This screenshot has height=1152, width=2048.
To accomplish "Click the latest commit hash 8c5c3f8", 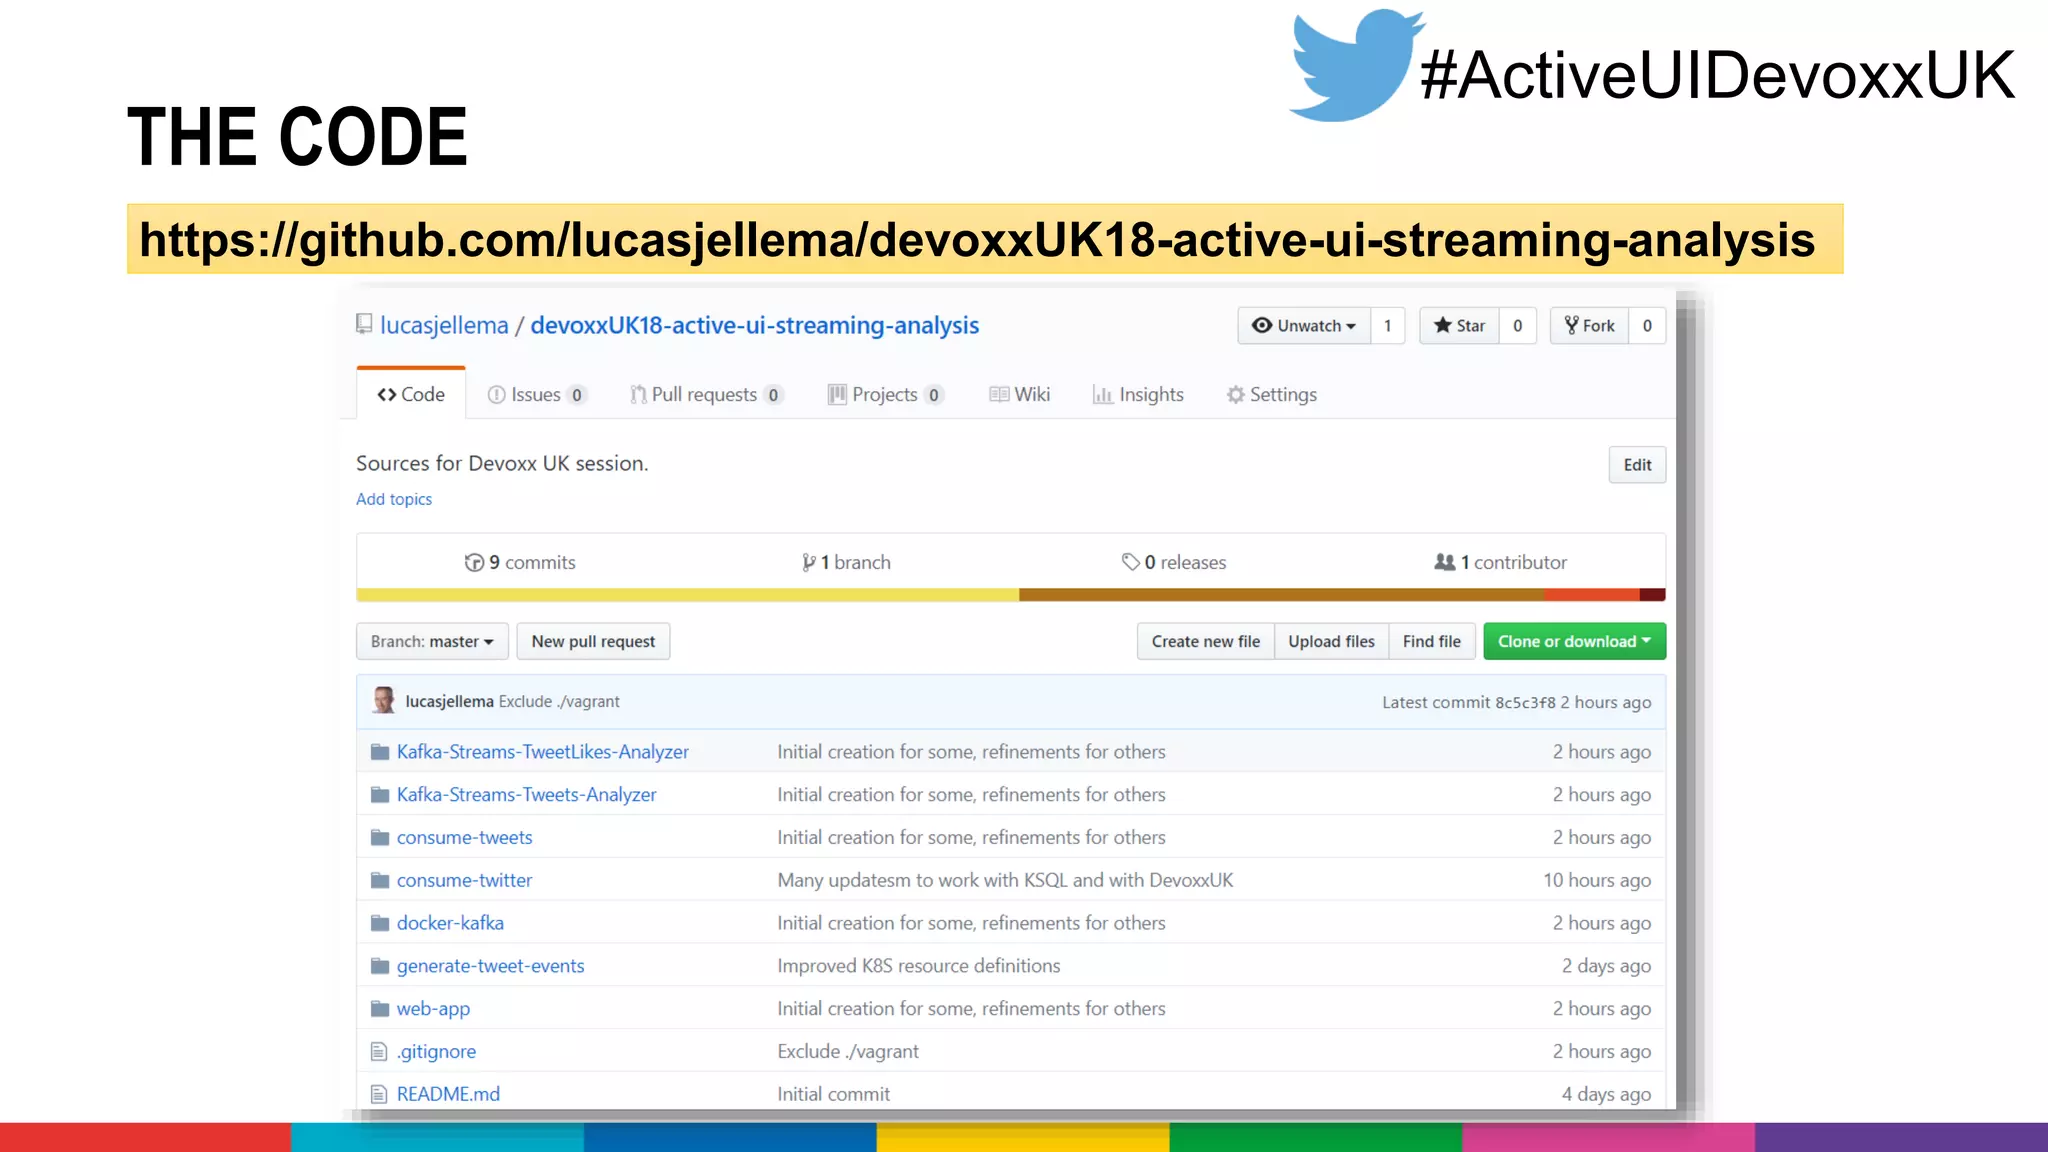I will [1525, 703].
